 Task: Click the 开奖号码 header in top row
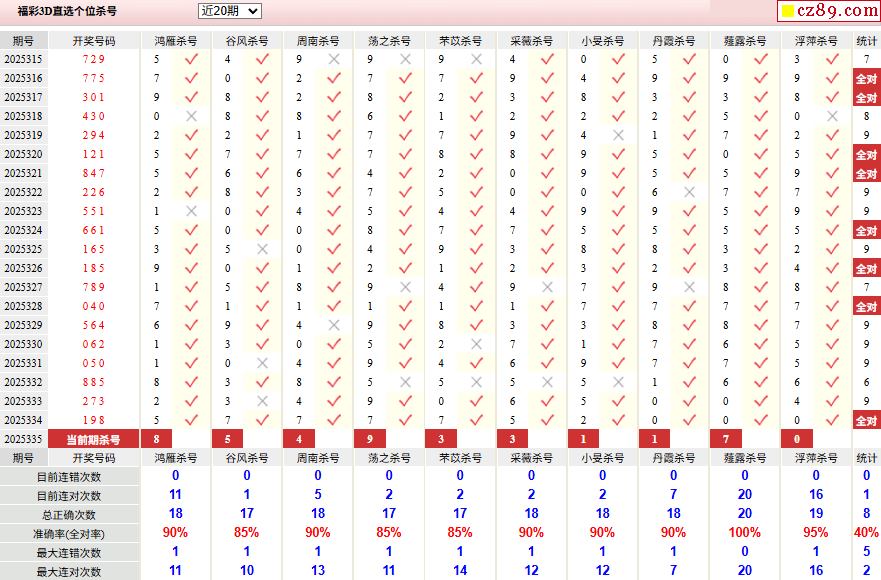94,41
